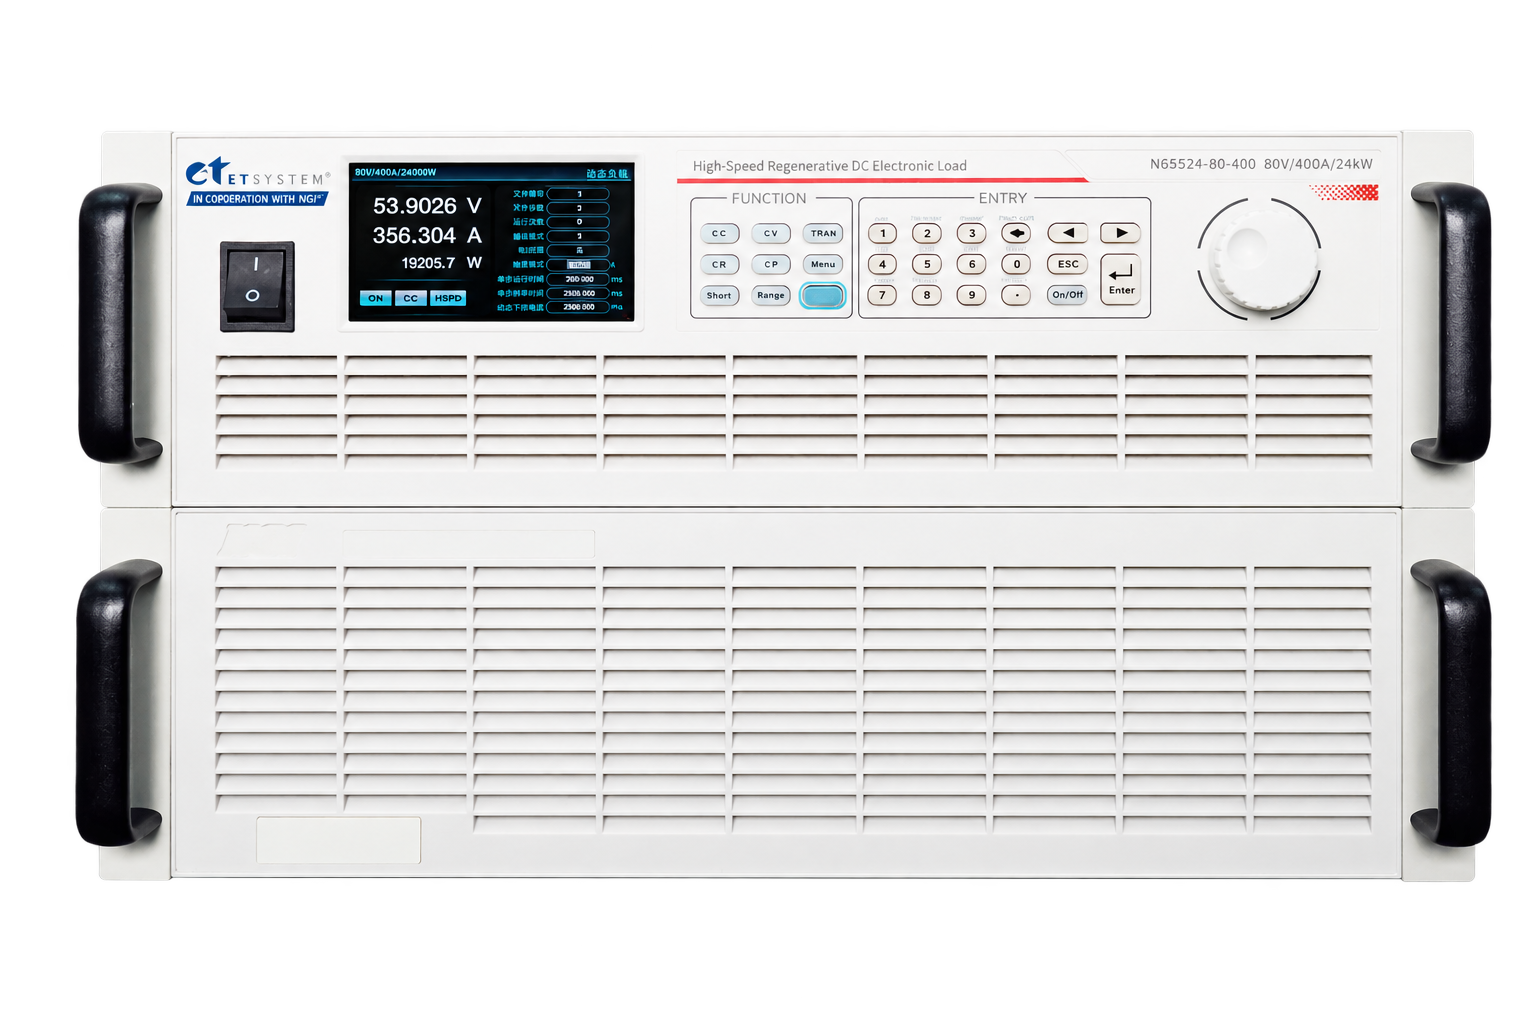Click the right arrow cursor key

coord(1121,233)
